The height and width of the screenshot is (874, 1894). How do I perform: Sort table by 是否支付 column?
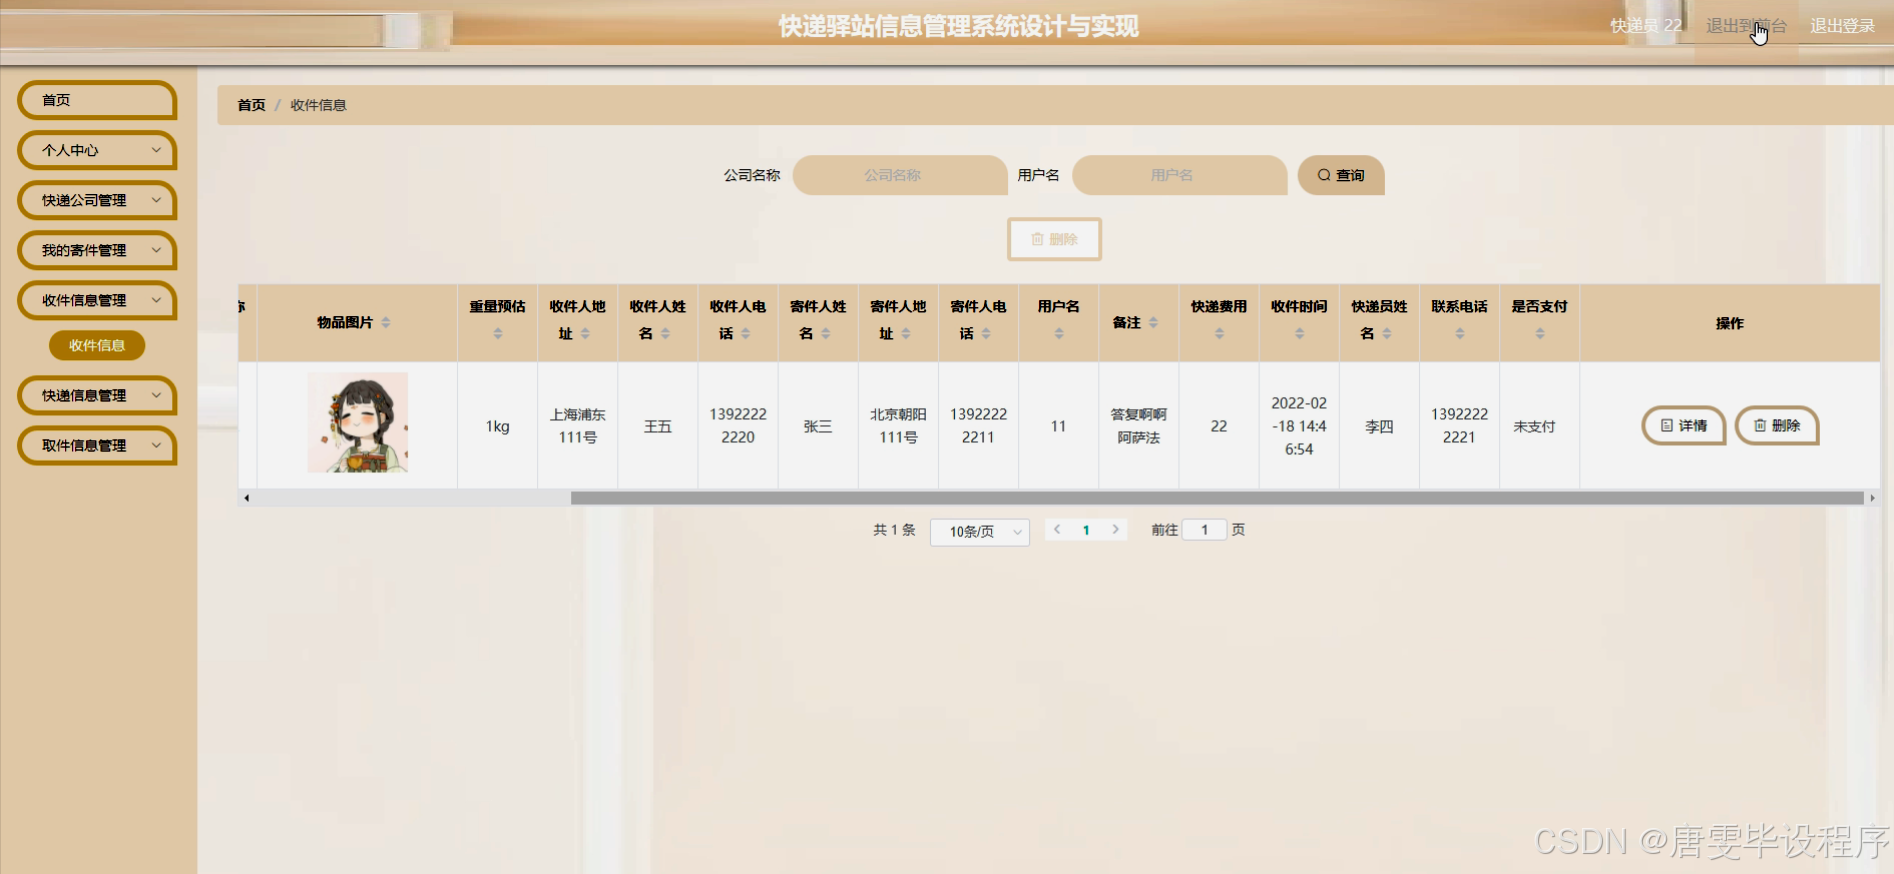pyautogui.click(x=1539, y=334)
